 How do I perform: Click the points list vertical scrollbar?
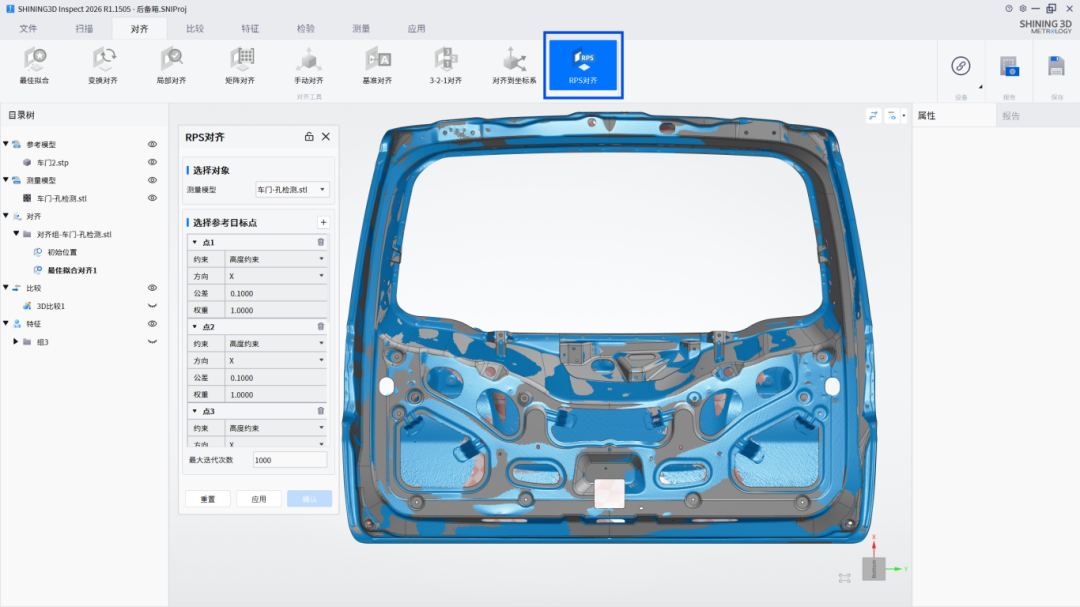click(x=329, y=279)
